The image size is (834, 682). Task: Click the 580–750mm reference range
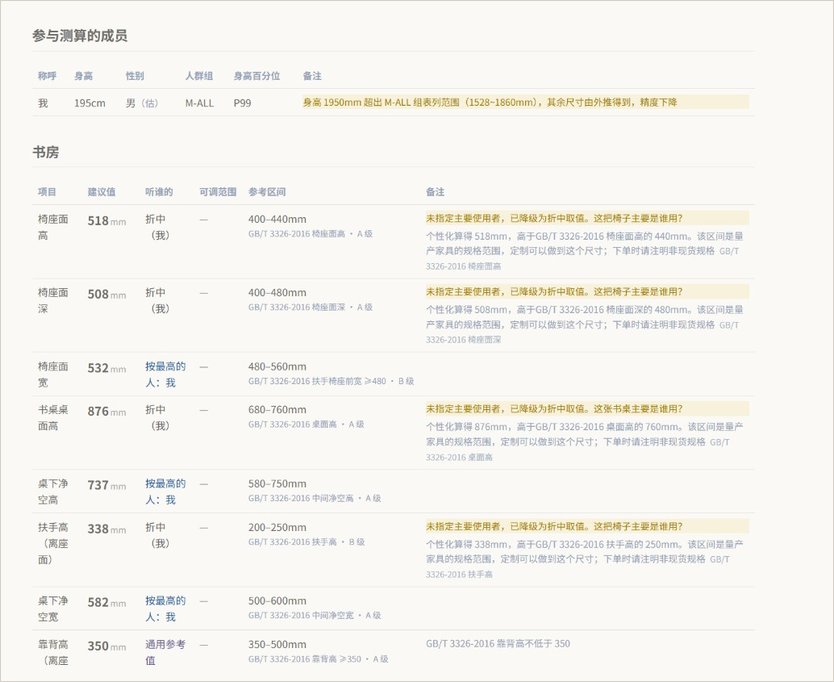277,484
